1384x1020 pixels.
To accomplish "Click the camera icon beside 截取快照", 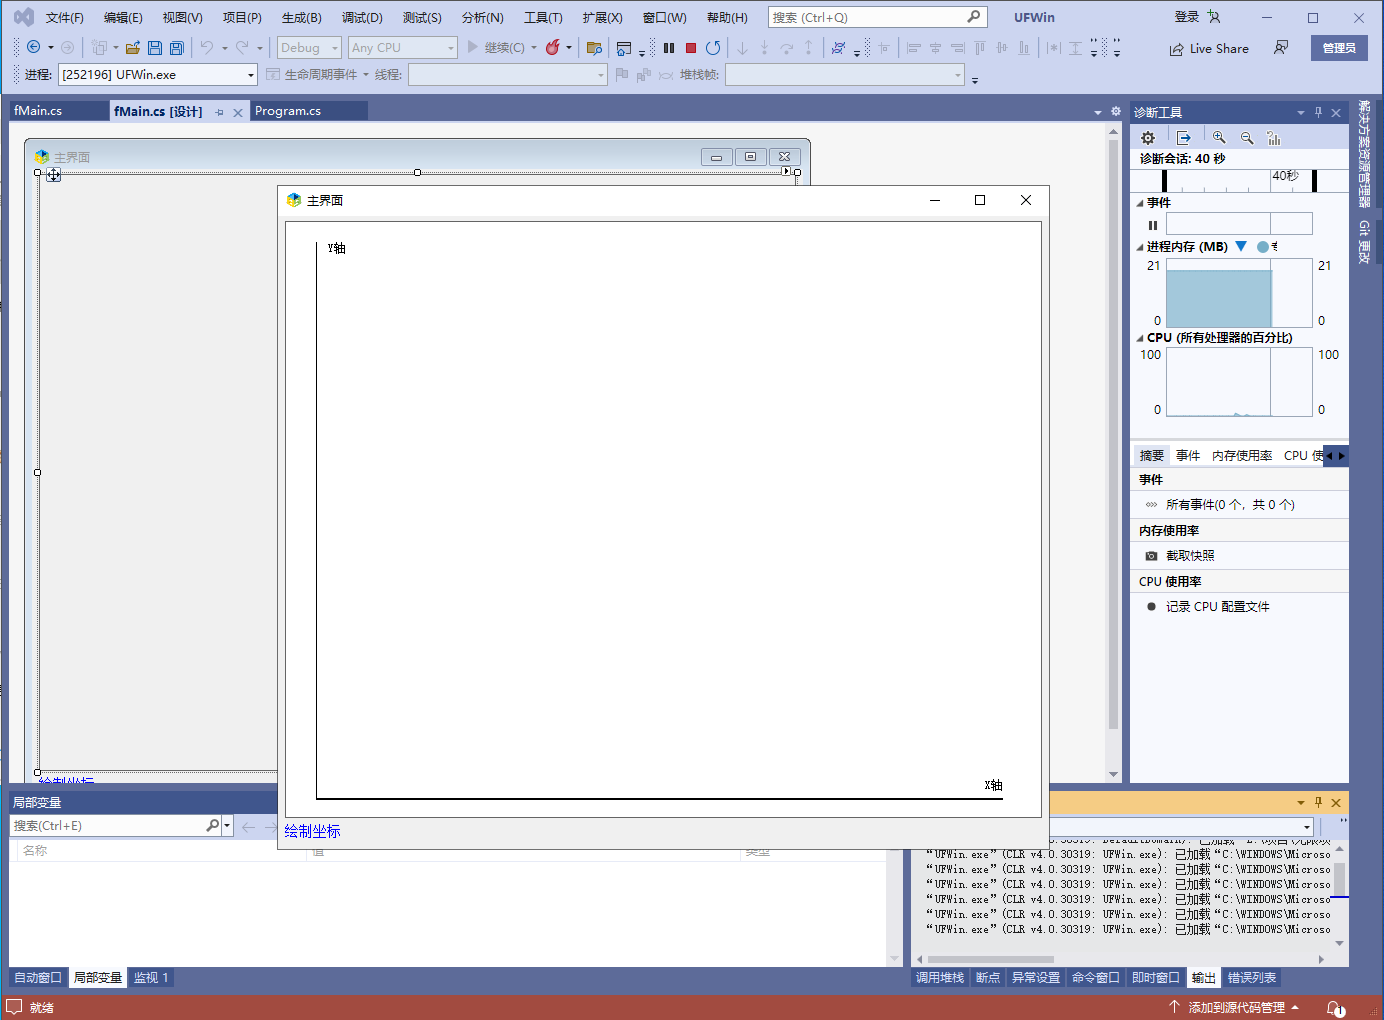I will click(1151, 556).
